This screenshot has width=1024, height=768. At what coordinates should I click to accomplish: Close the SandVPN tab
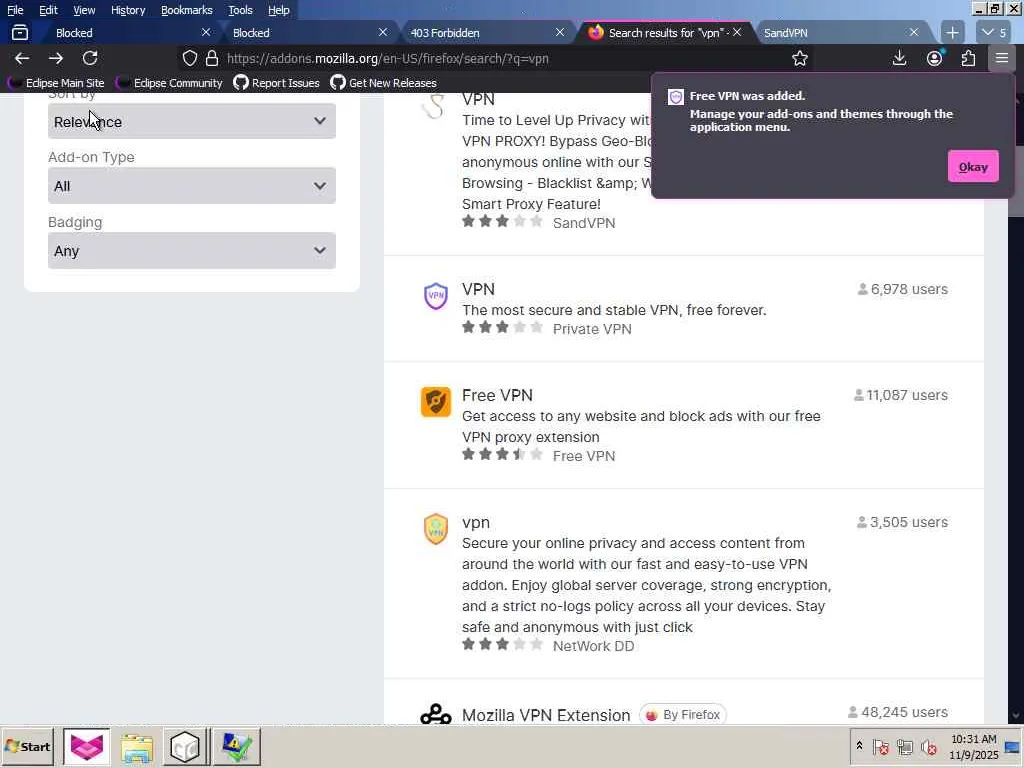pos(914,32)
